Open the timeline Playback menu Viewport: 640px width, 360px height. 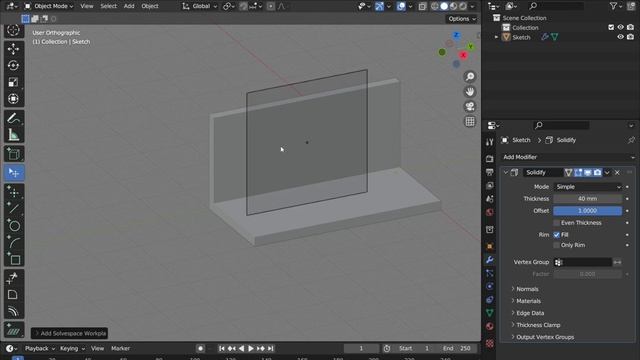39,349
